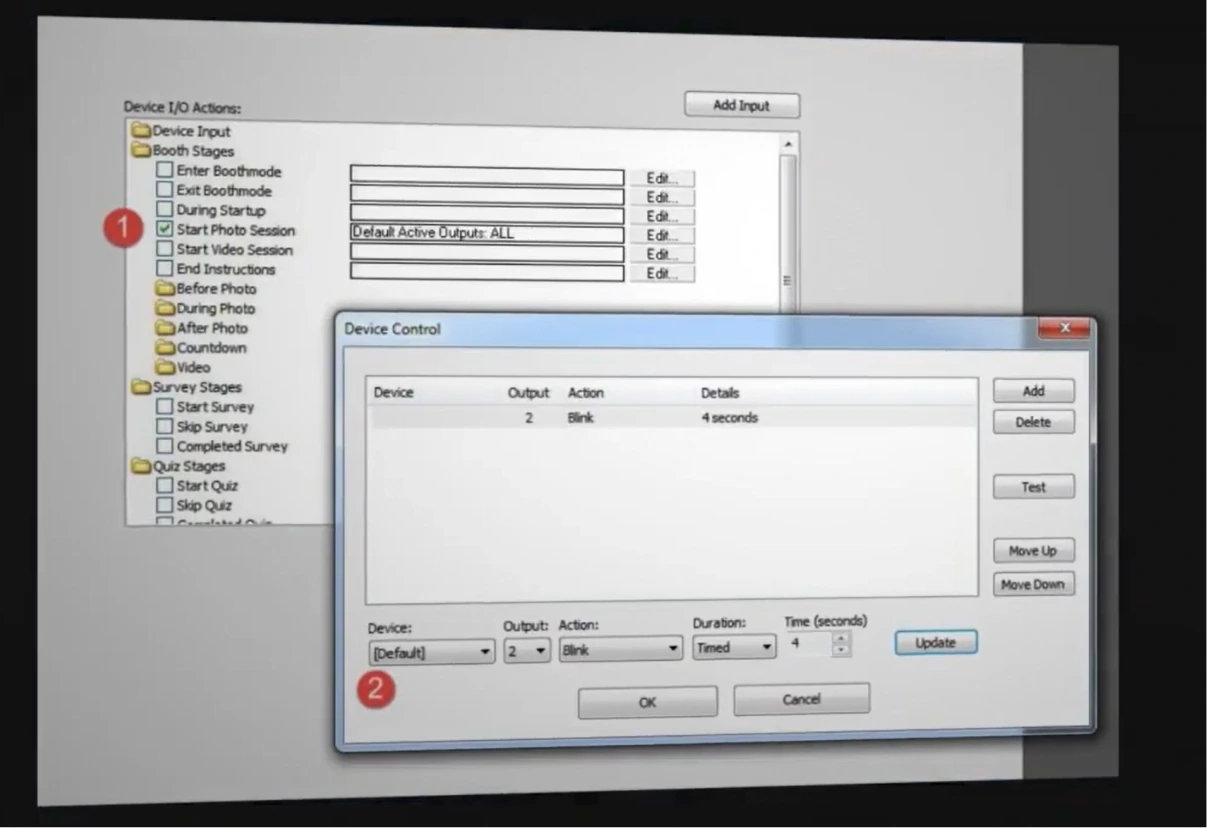Collapse the Booth Stages folder
The image size is (1207, 828).
tap(183, 151)
